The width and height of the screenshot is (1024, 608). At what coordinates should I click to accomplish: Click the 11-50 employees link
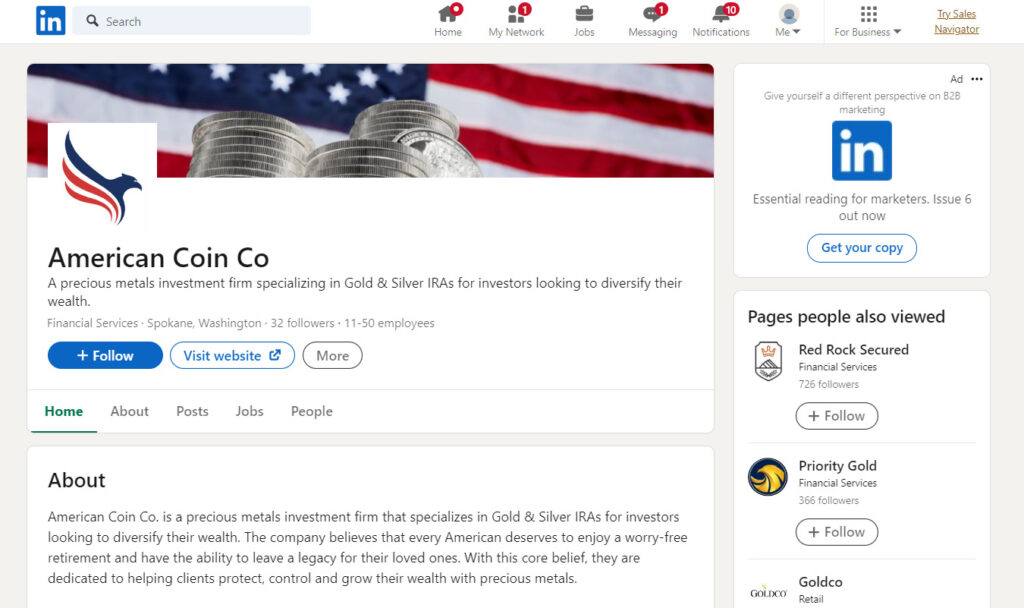(389, 323)
